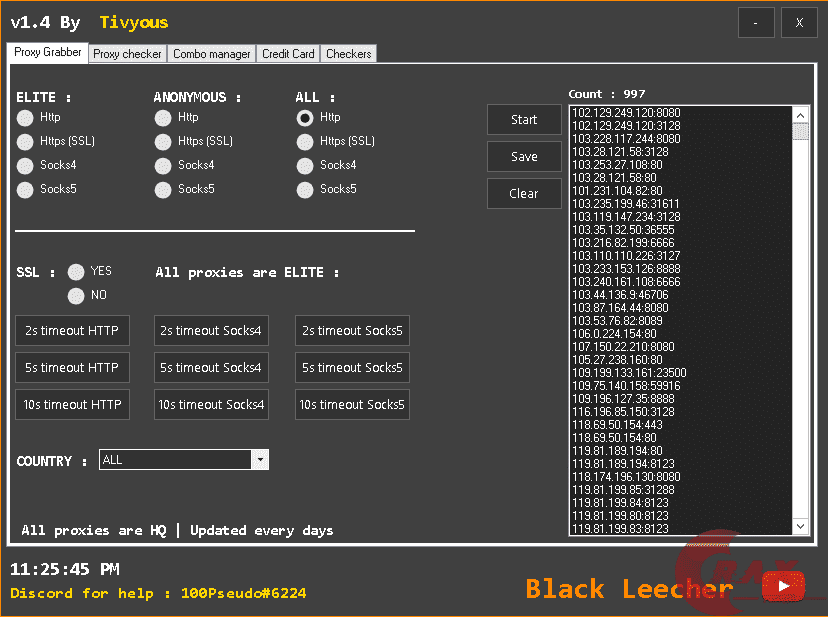Open the Proxy checker tab
This screenshot has width=828, height=618.
pos(127,54)
